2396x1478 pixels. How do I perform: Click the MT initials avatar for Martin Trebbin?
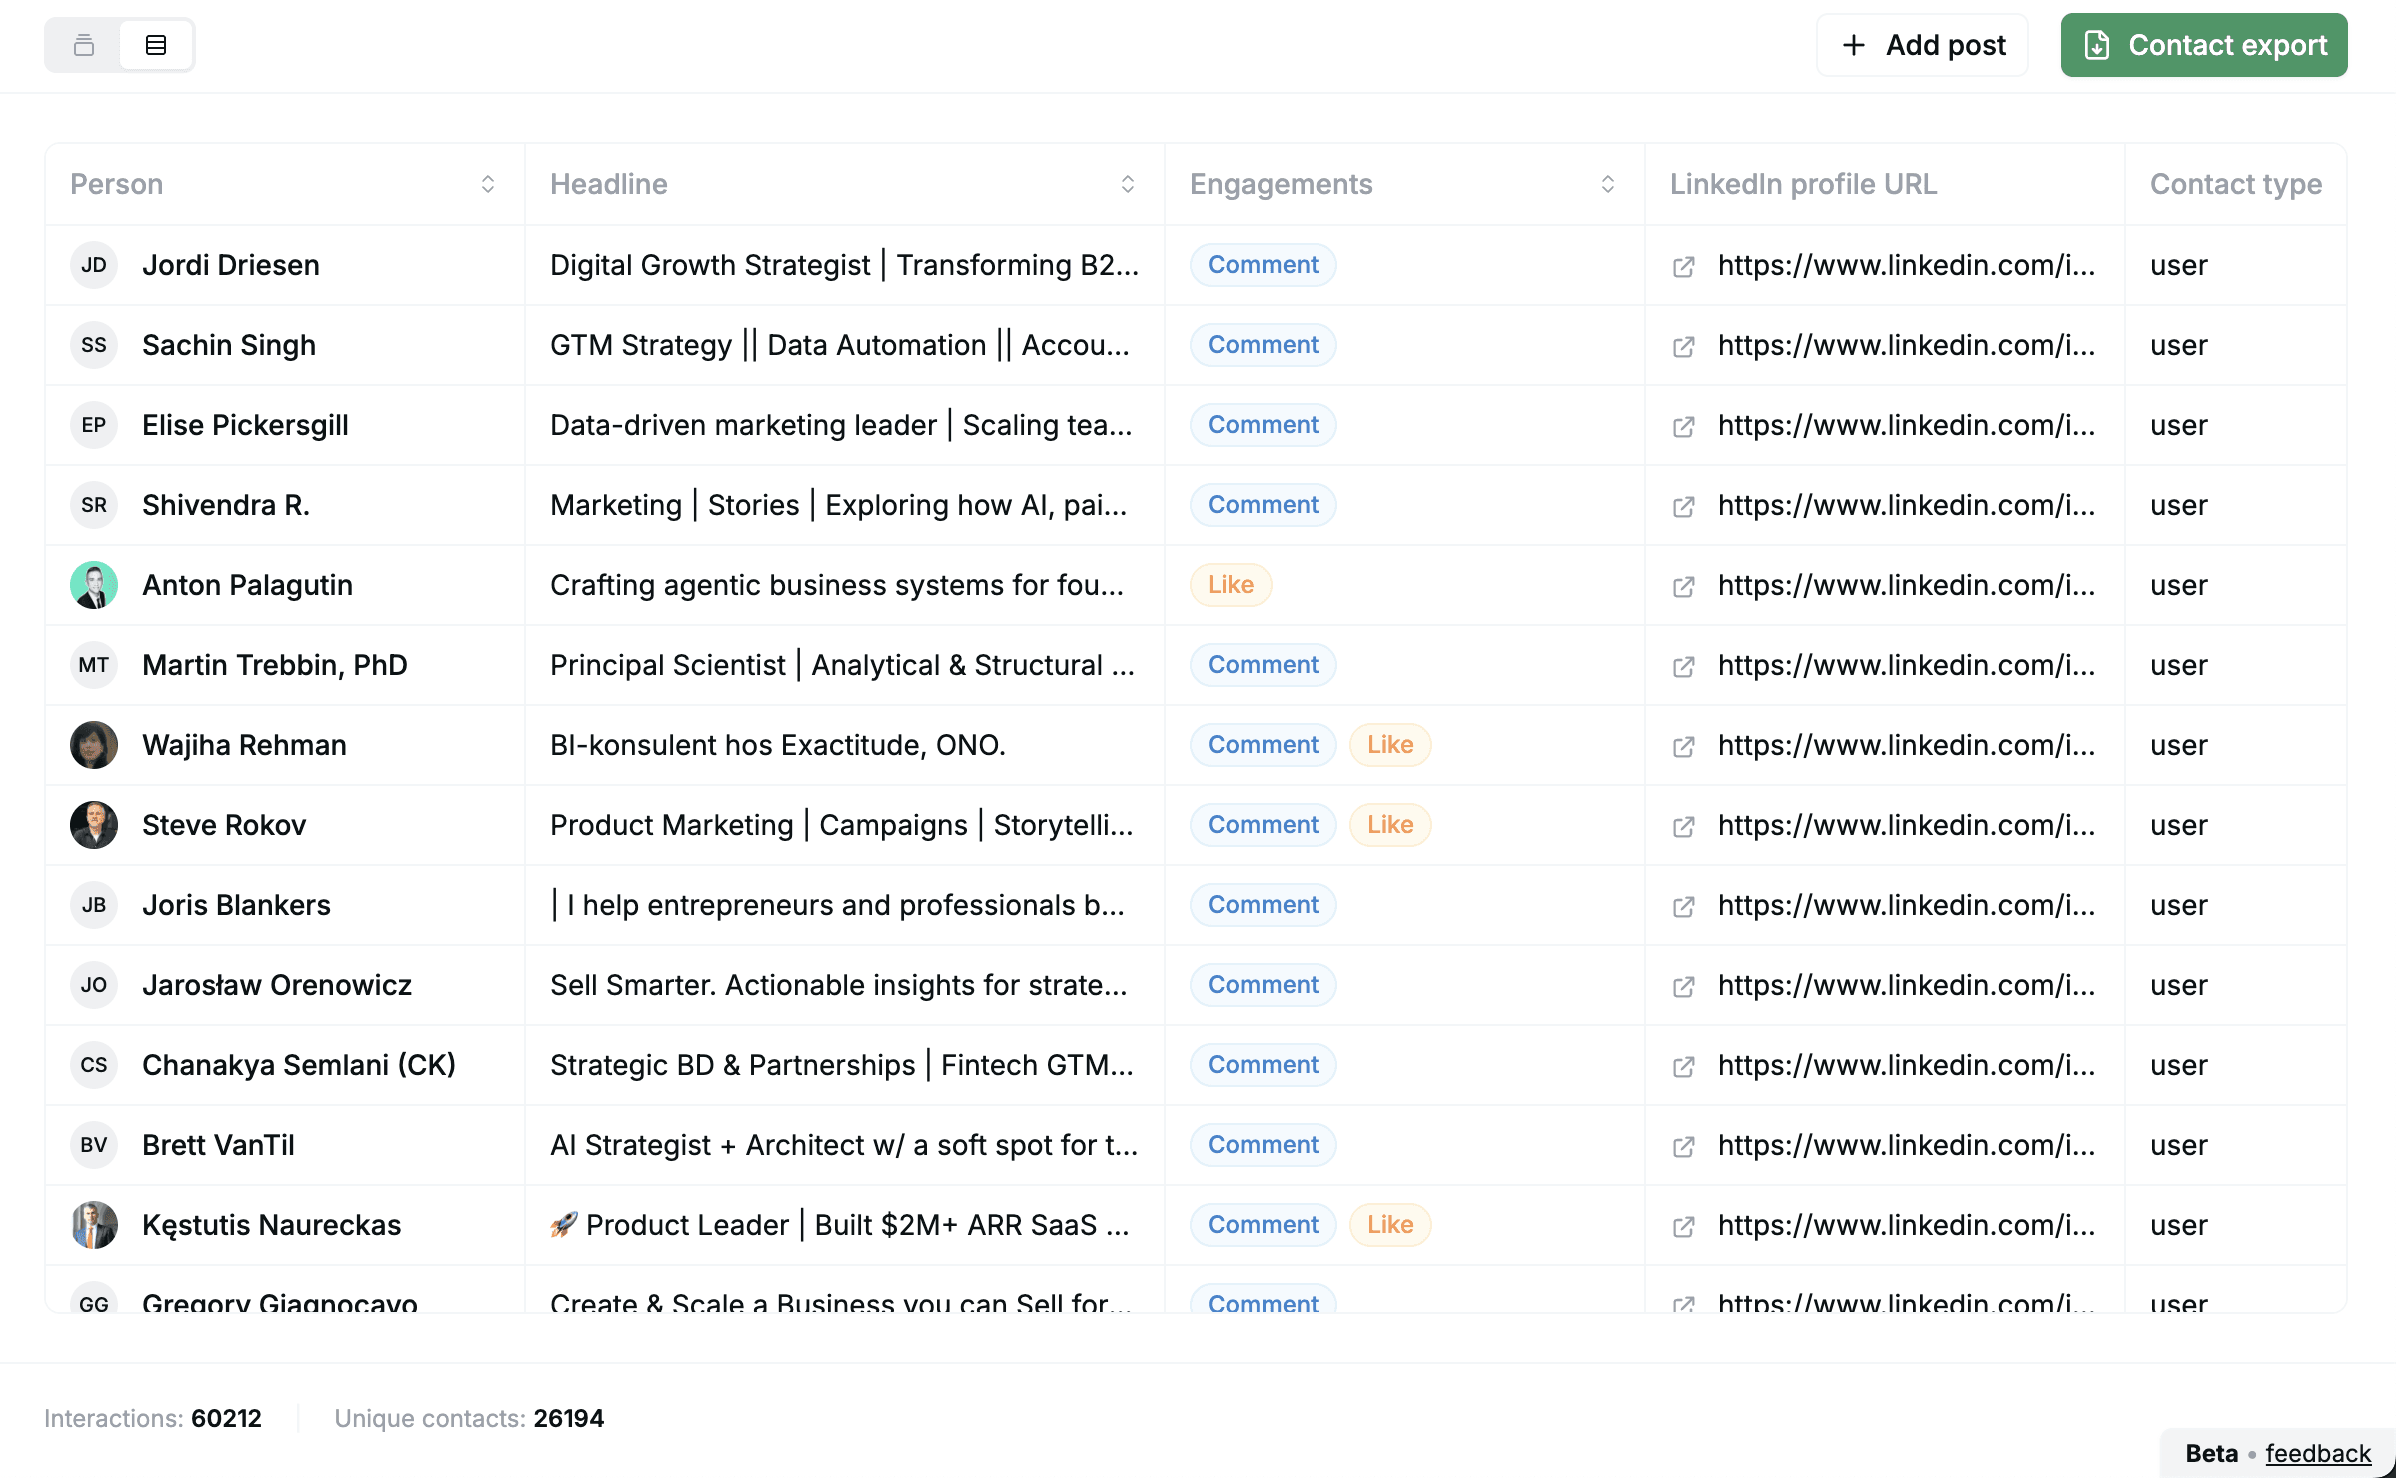[x=94, y=665]
